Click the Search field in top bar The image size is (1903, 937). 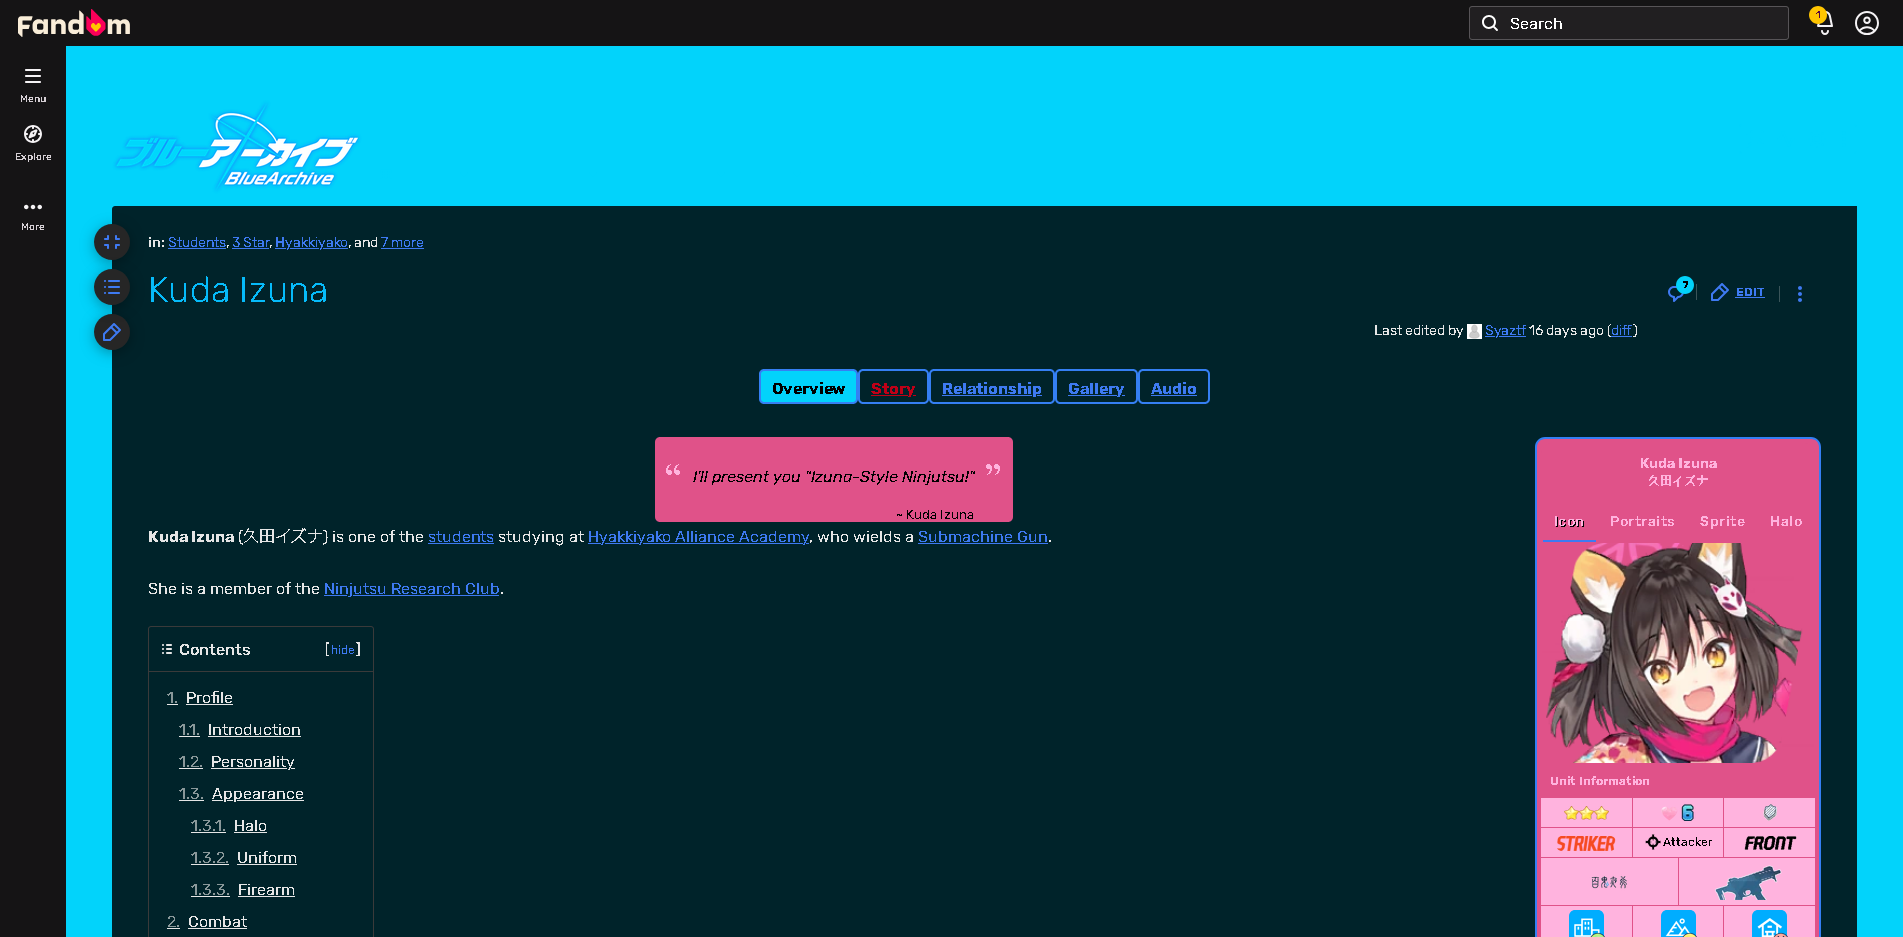[1628, 23]
